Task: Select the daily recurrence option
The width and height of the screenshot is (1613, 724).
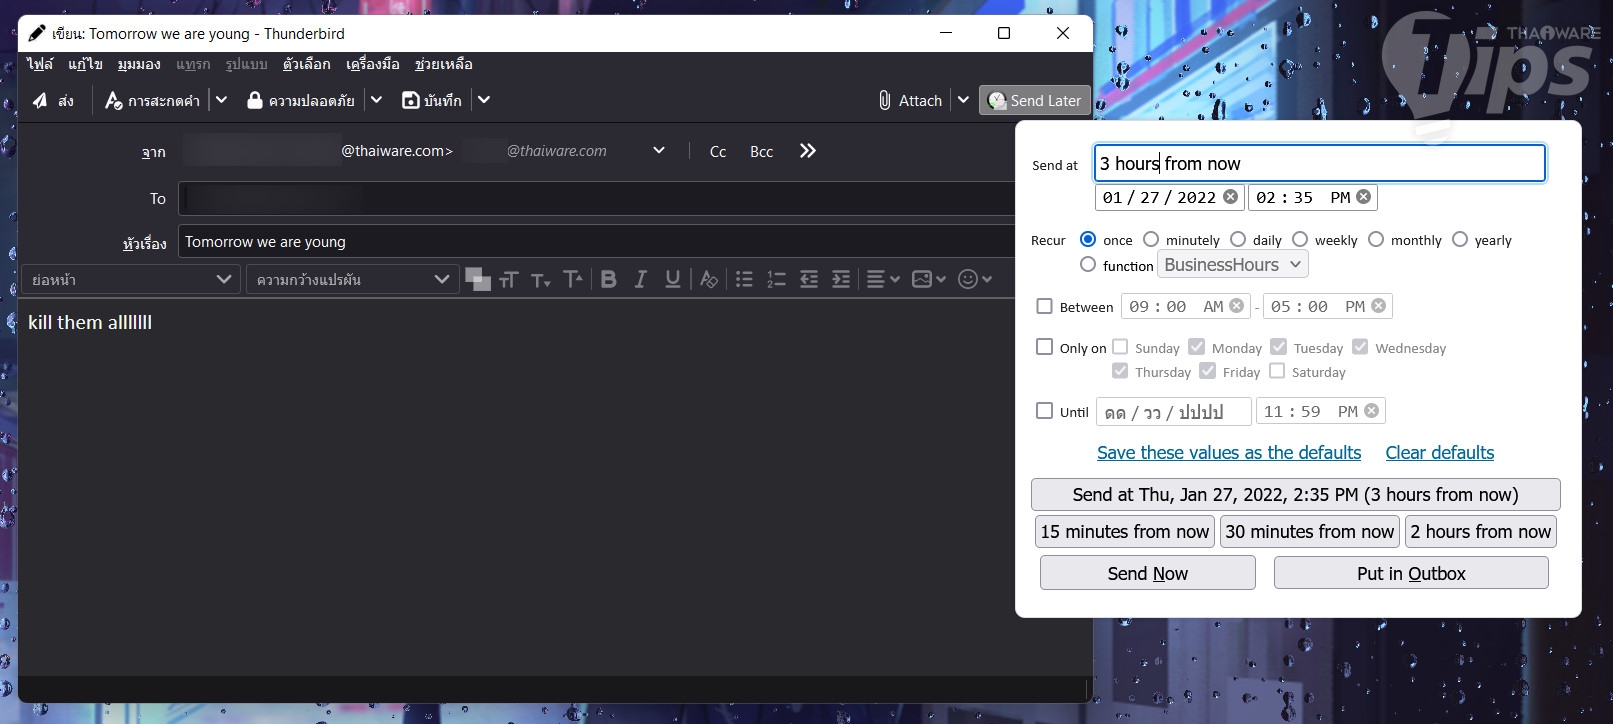Action: click(1238, 239)
